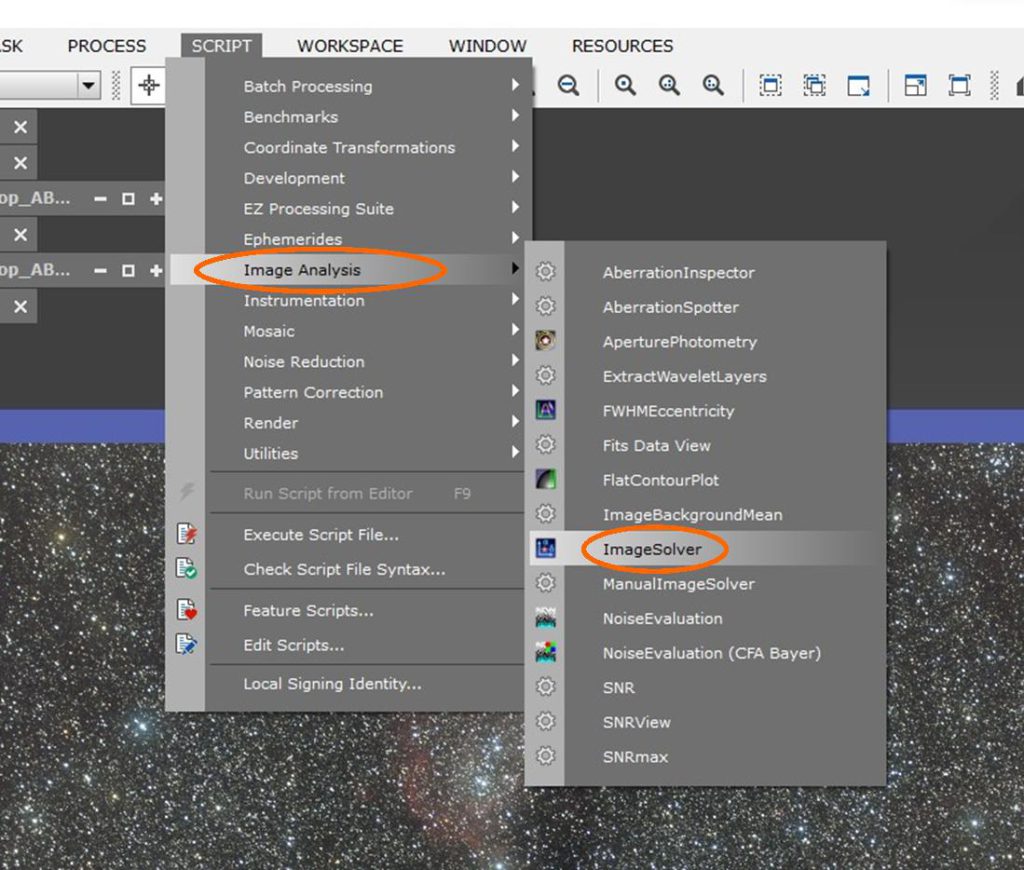Open the toolbar combo box dropdown arrow
1024x870 pixels.
(x=90, y=86)
